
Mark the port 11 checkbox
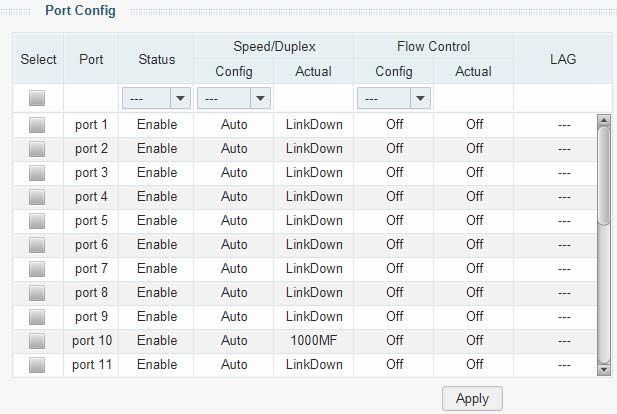click(37, 365)
